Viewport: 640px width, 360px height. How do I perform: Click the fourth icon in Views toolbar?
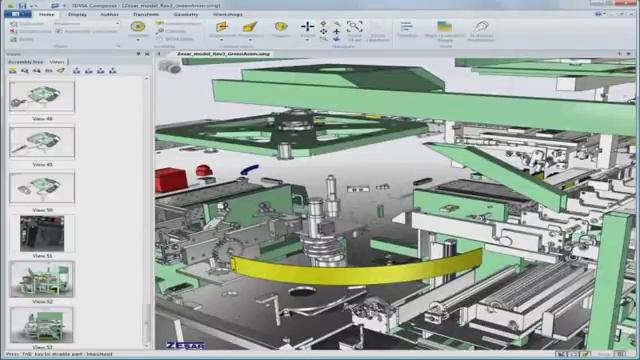49,71
